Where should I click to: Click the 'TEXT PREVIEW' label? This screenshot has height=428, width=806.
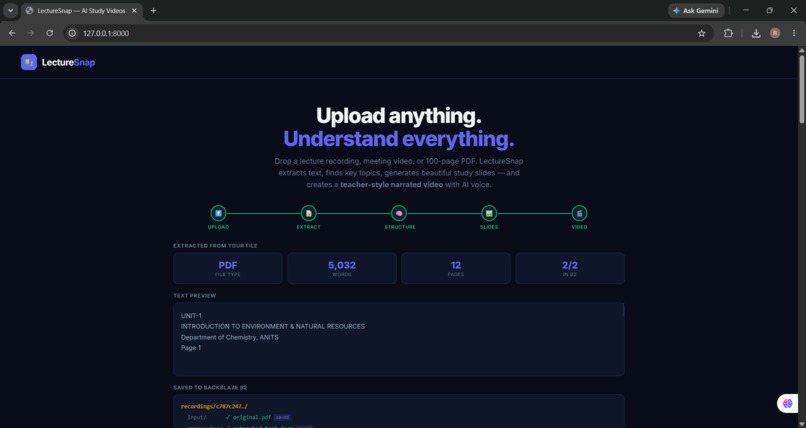195,295
